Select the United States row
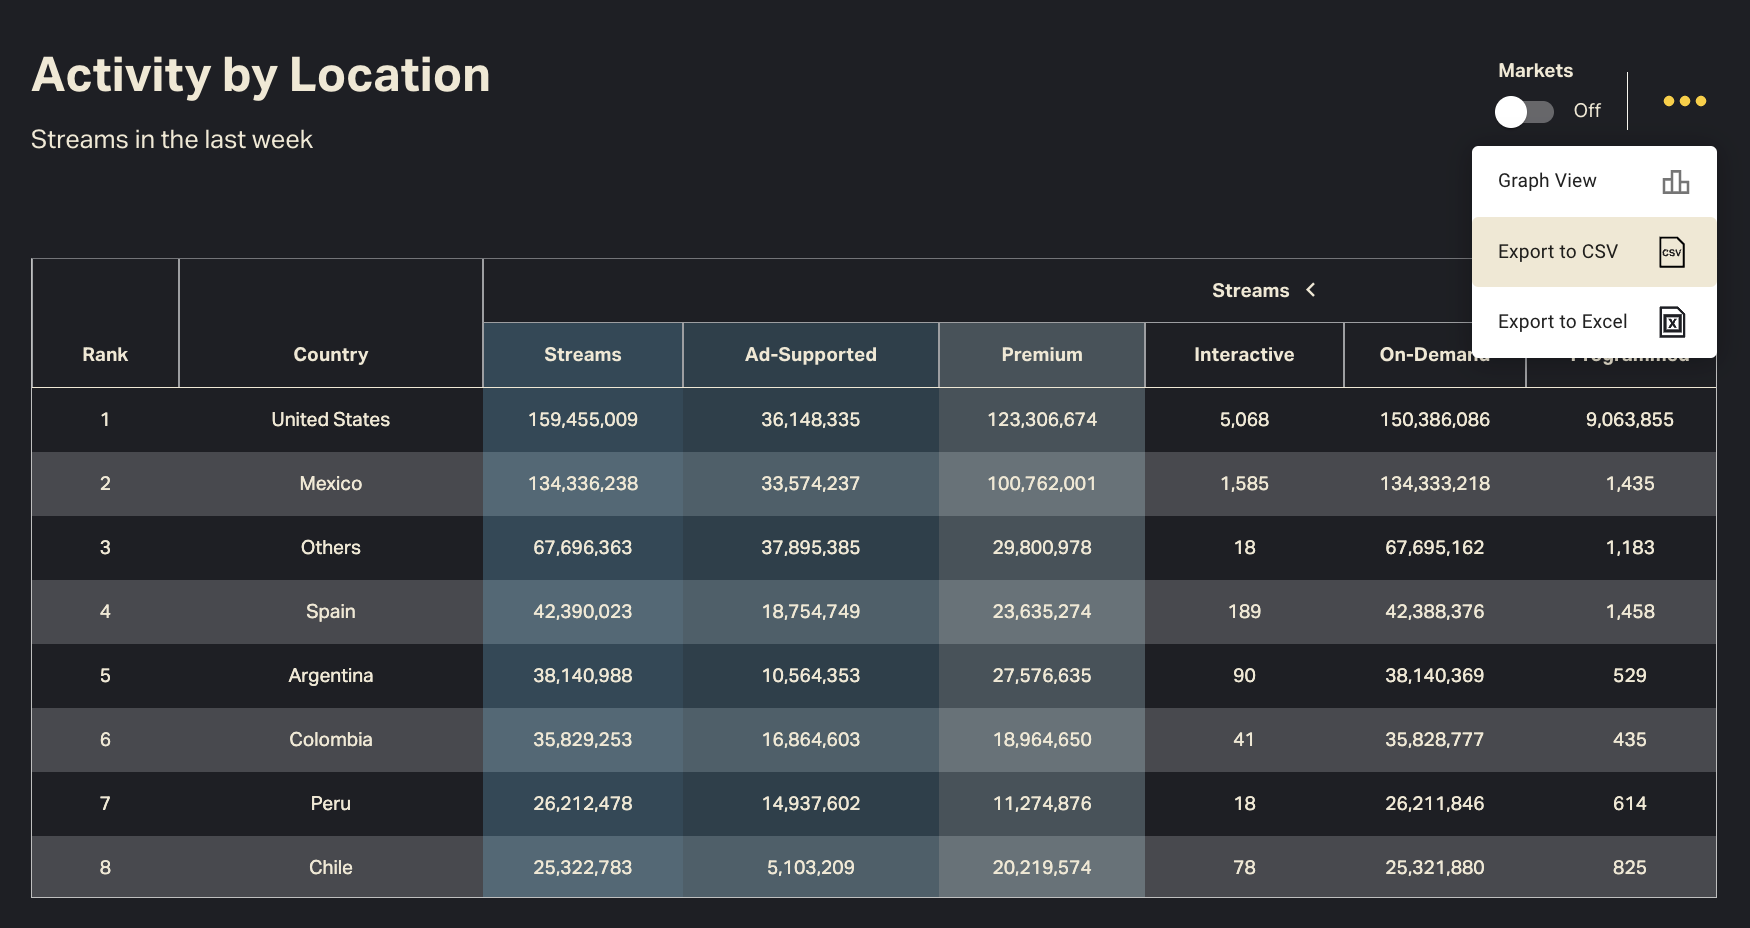1750x928 pixels. click(x=330, y=420)
